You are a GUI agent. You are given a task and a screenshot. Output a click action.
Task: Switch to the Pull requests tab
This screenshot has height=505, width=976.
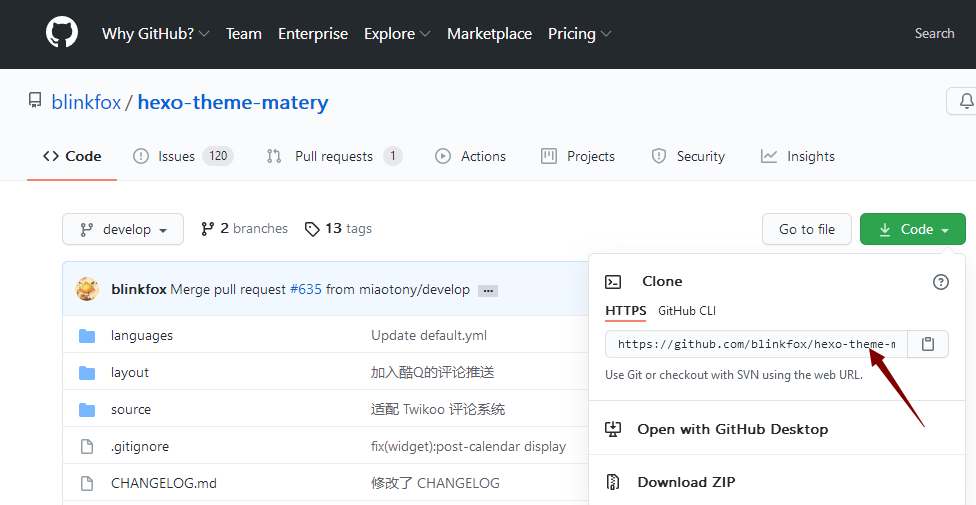tap(334, 156)
